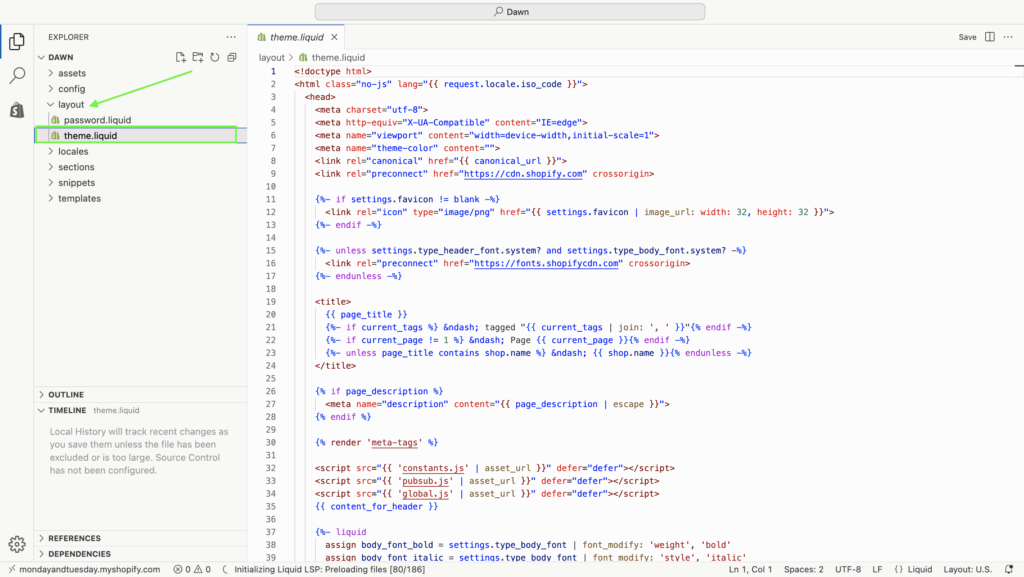Image resolution: width=1024 pixels, height=577 pixels.
Task: Click the <title> tag on line 19
Action: point(332,302)
